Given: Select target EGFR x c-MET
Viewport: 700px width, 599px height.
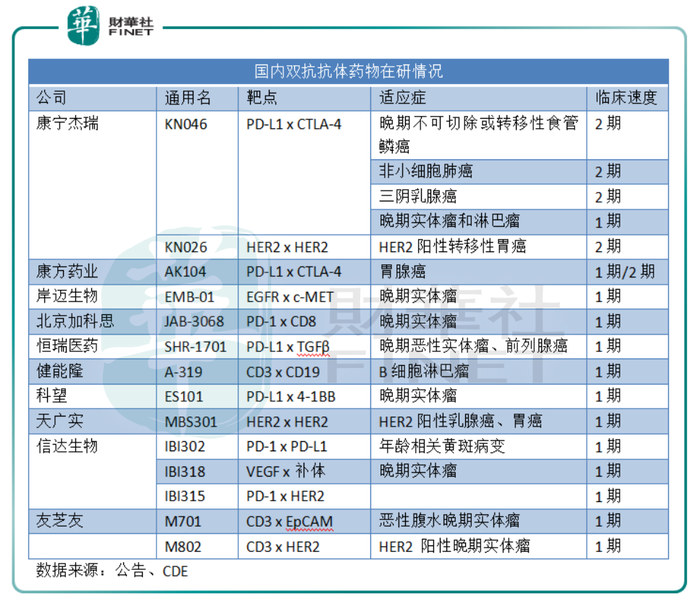Looking at the screenshot, I should pos(290,297).
